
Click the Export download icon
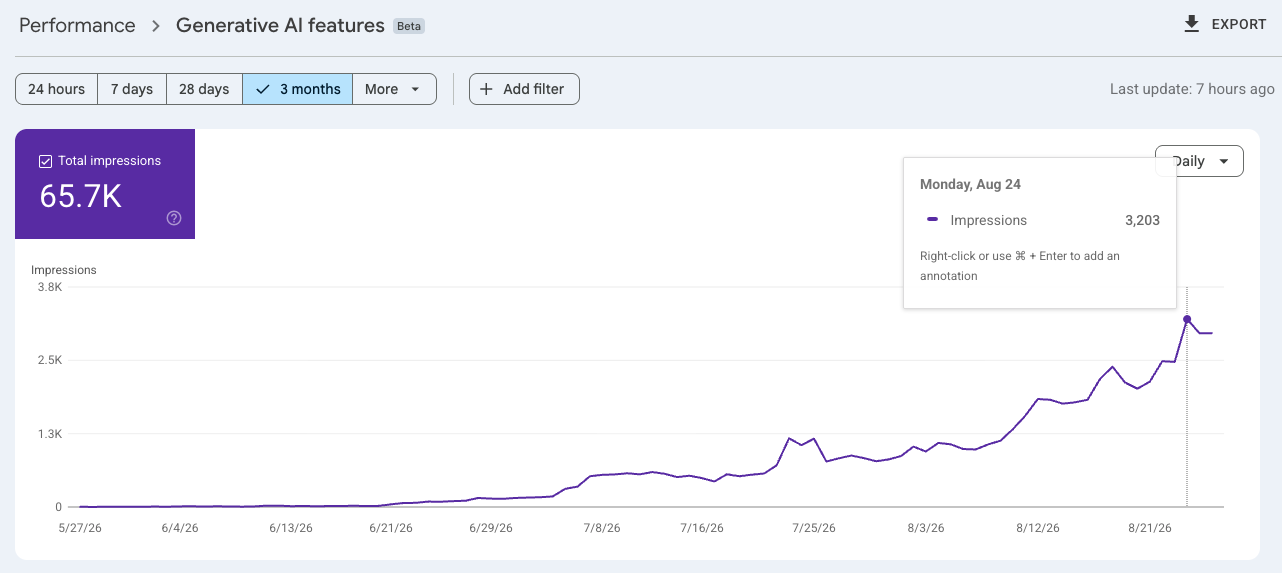tap(1191, 24)
